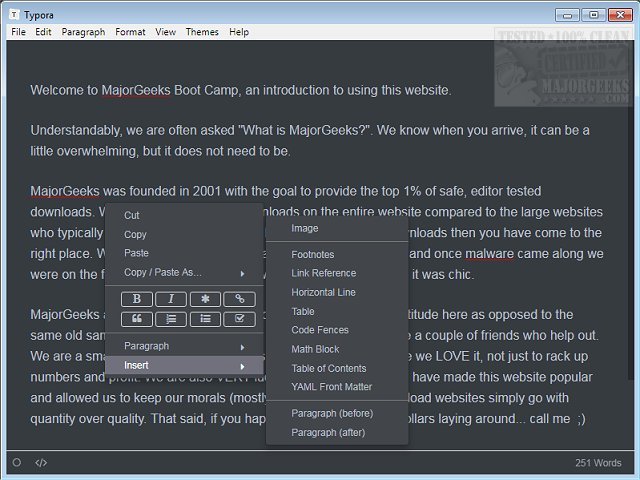Create an ordered list with the numbered icon
640x480 pixels.
171,319
